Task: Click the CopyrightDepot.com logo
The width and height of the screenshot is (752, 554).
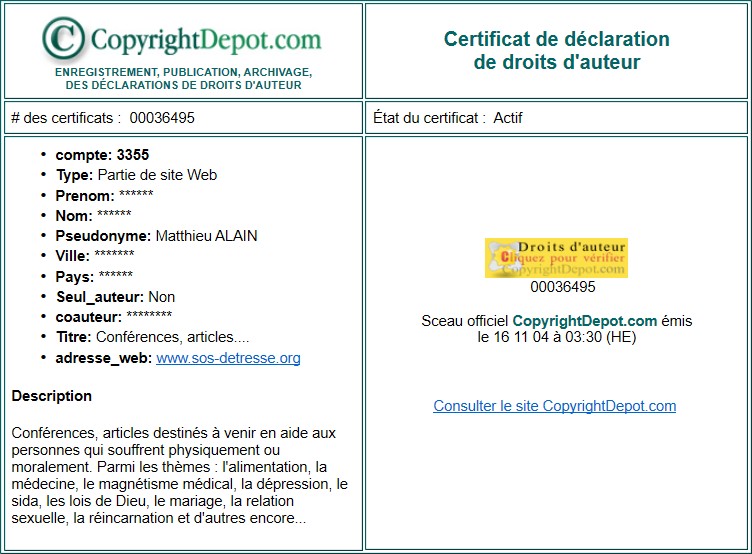Action: (x=182, y=39)
